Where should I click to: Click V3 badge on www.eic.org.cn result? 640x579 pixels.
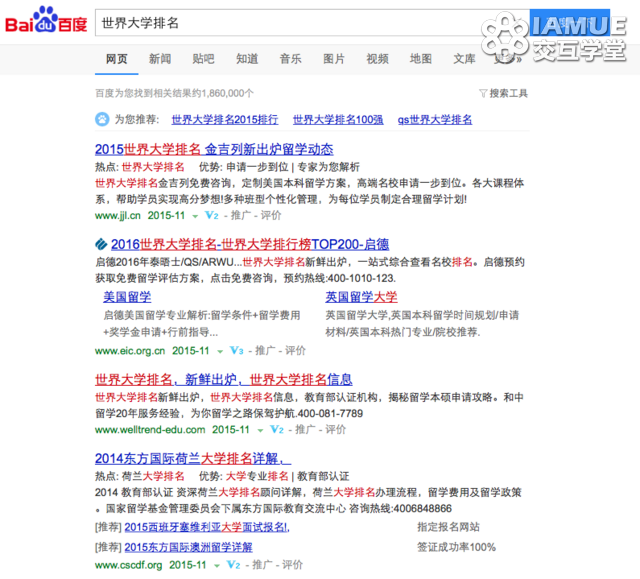tap(236, 351)
